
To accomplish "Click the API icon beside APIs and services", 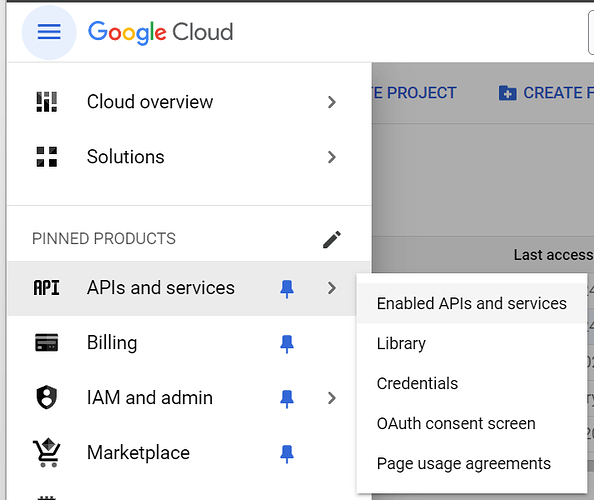I will (x=47, y=288).
